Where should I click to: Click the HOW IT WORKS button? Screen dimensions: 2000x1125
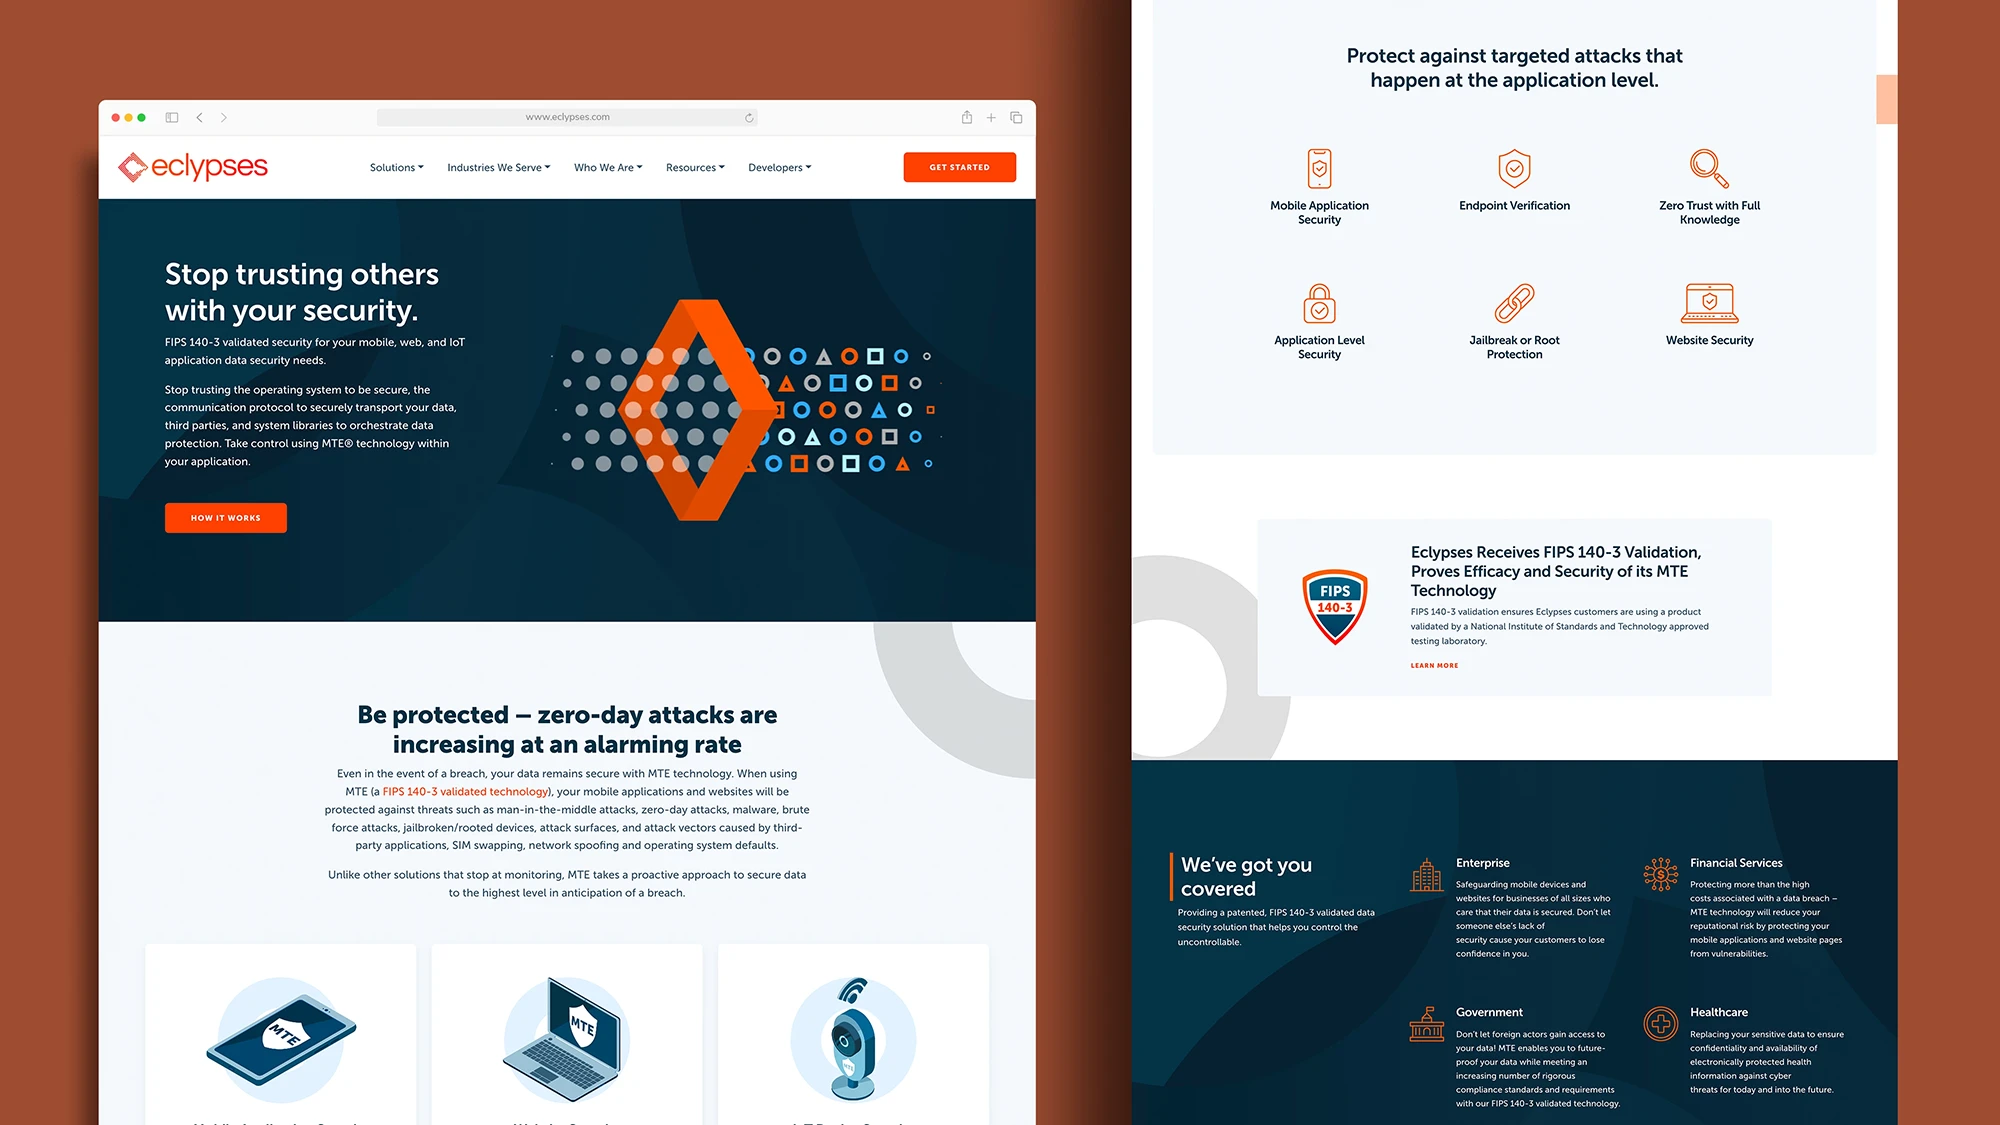tap(225, 516)
